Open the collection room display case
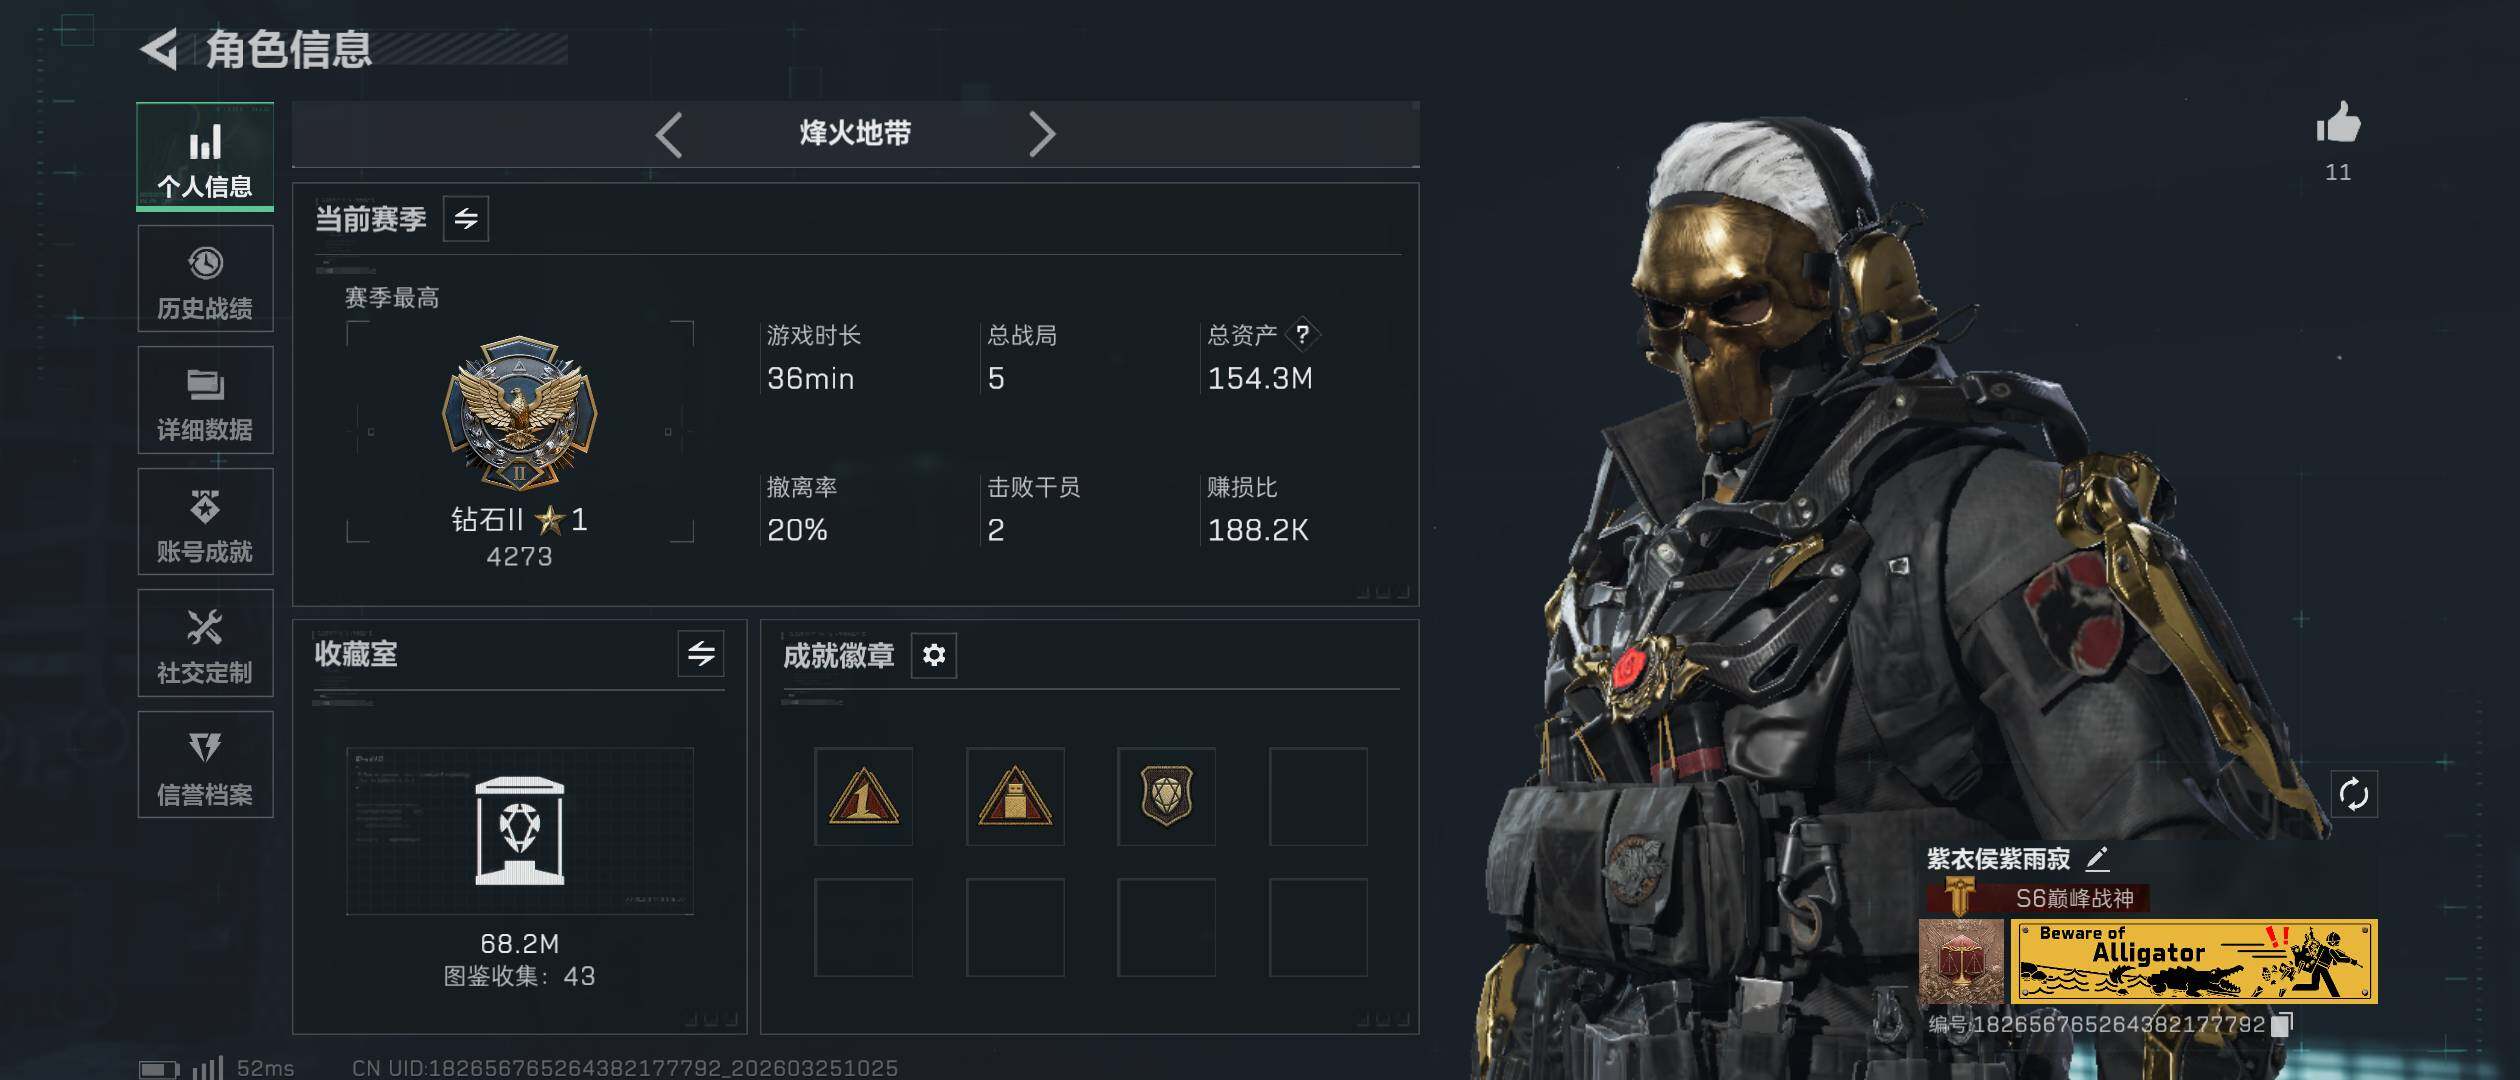This screenshot has height=1080, width=2520. click(520, 831)
